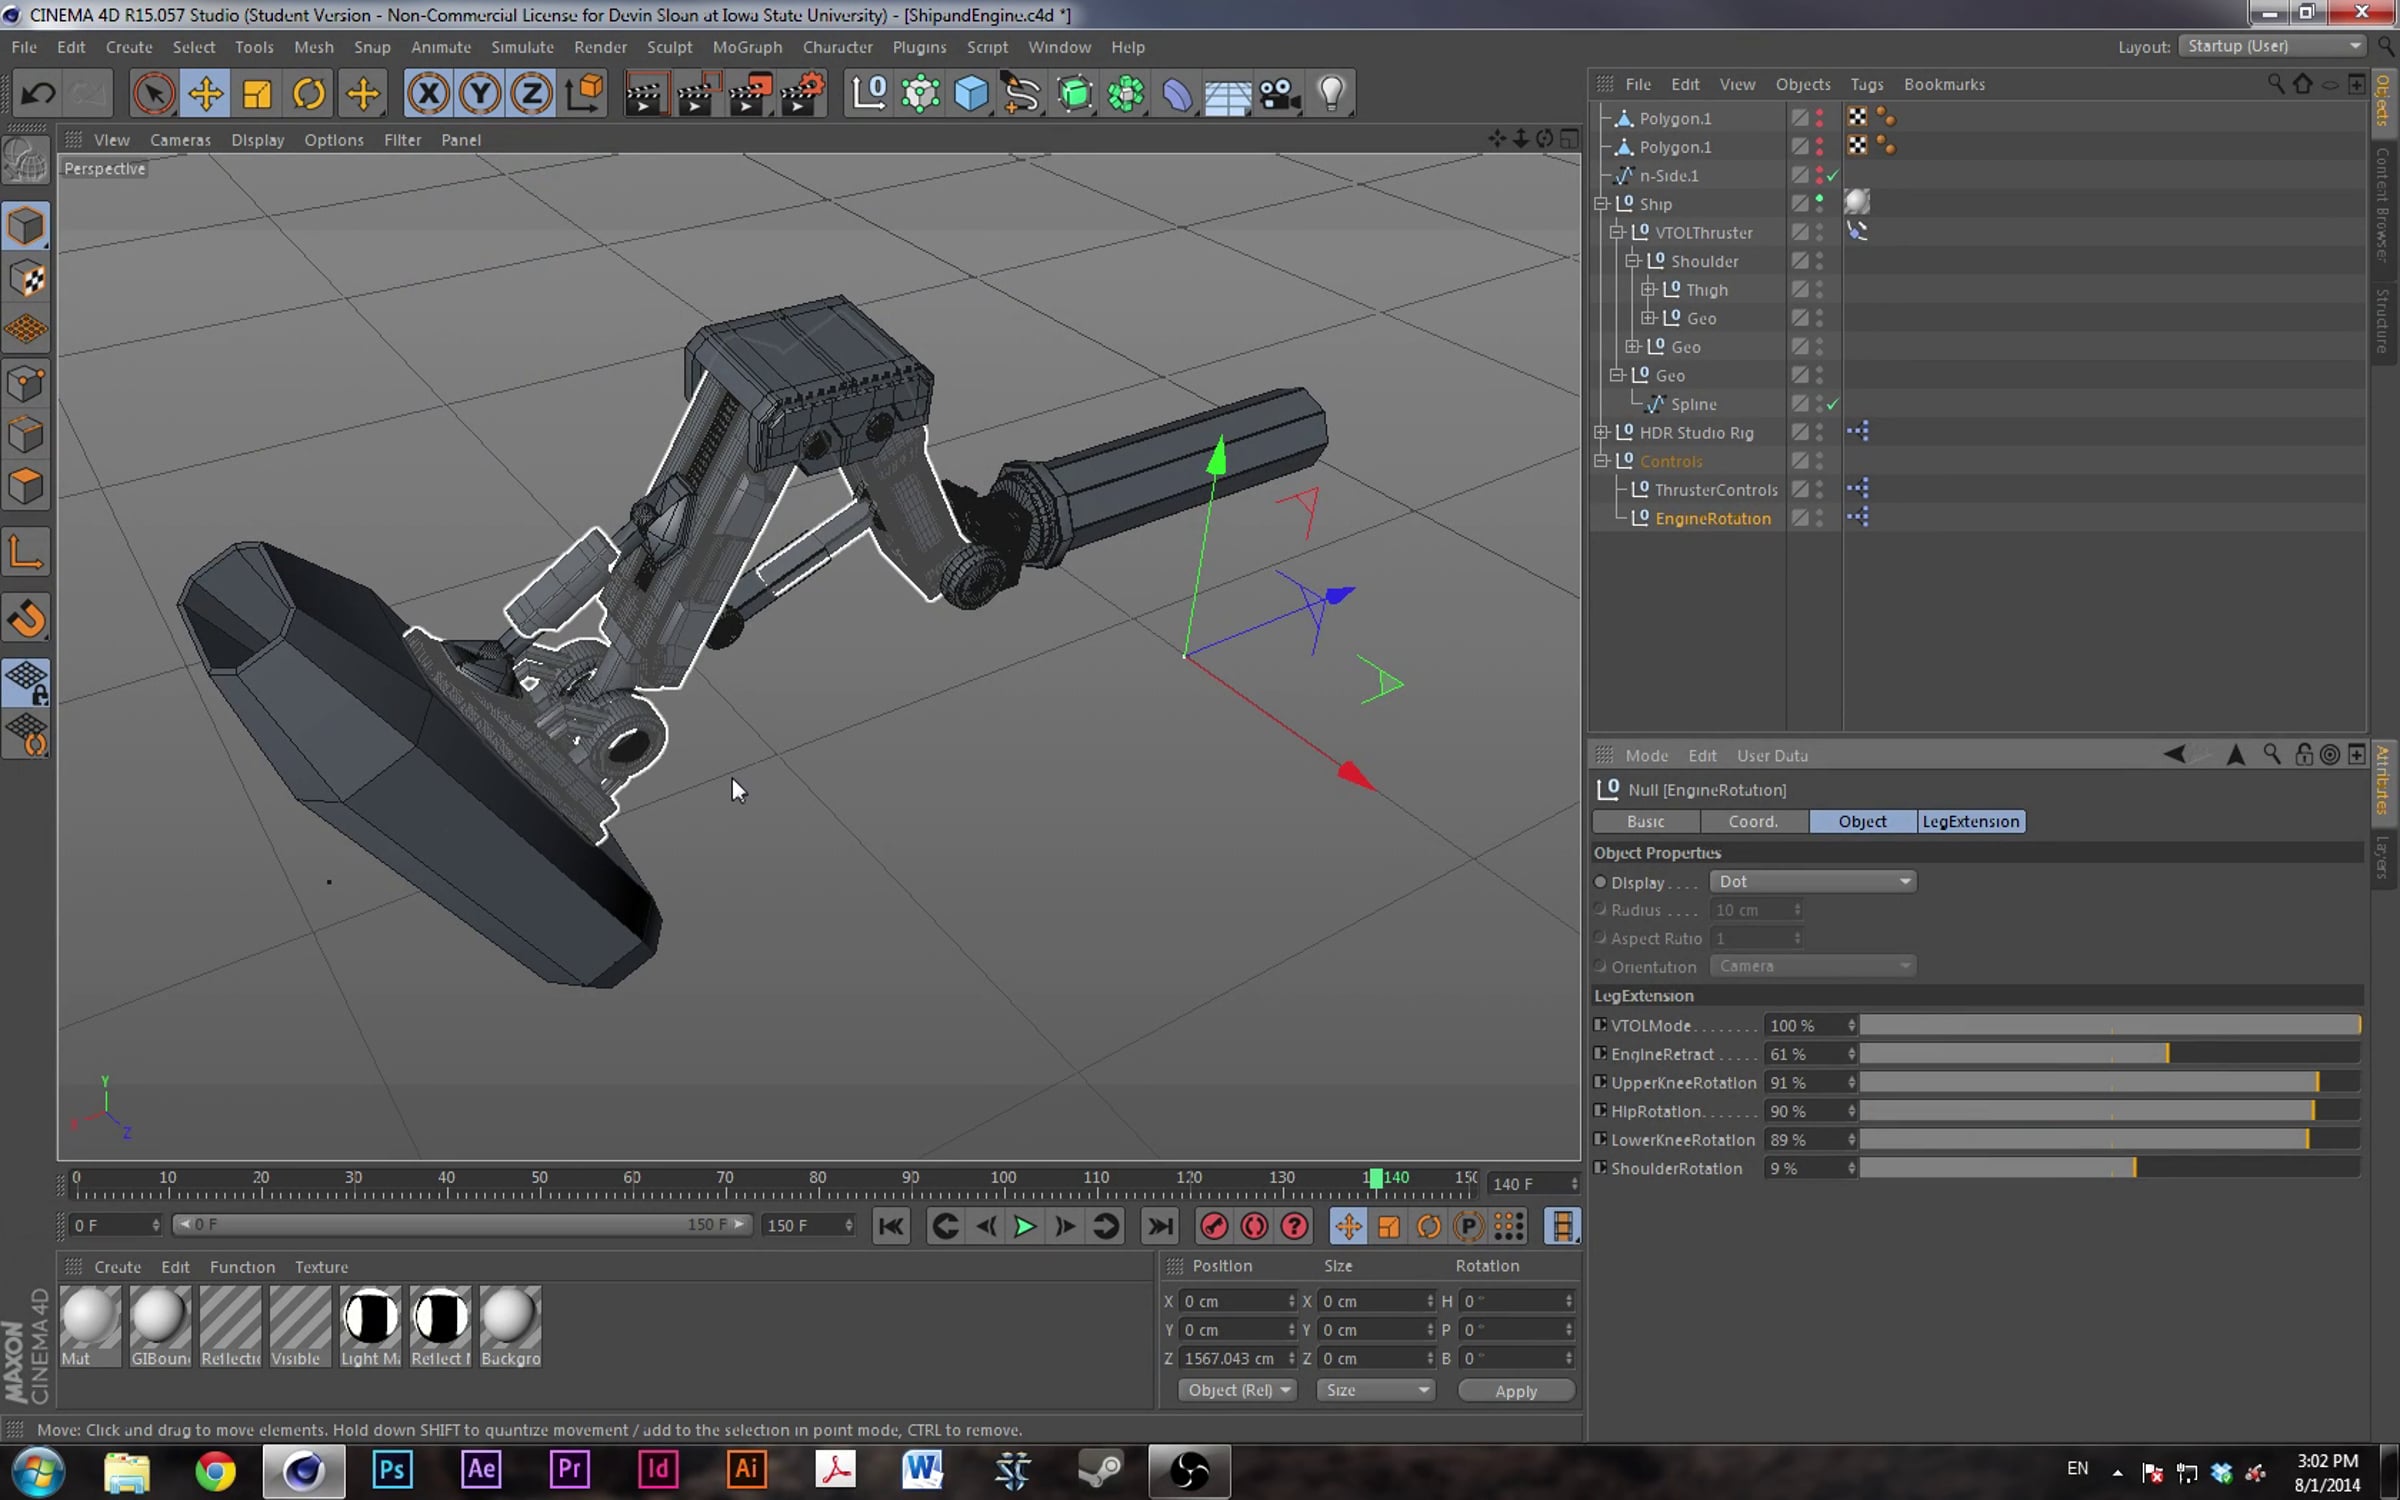The height and width of the screenshot is (1500, 2400).
Task: Toggle the VTOLMode animation checkbox
Action: tap(1600, 1025)
